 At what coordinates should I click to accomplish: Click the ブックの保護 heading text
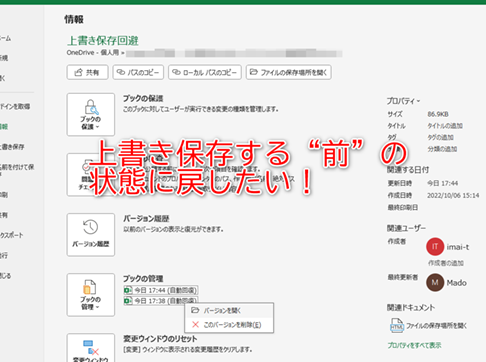143,99
